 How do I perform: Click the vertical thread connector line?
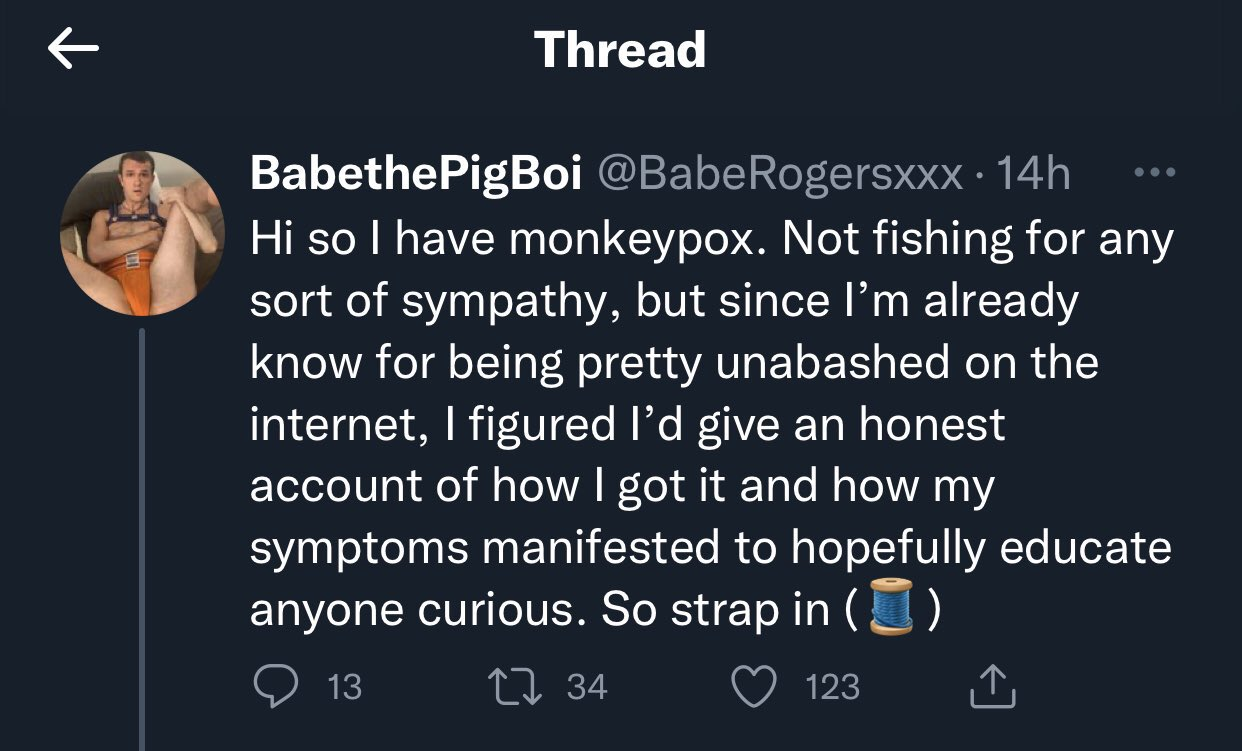pyautogui.click(x=142, y=539)
